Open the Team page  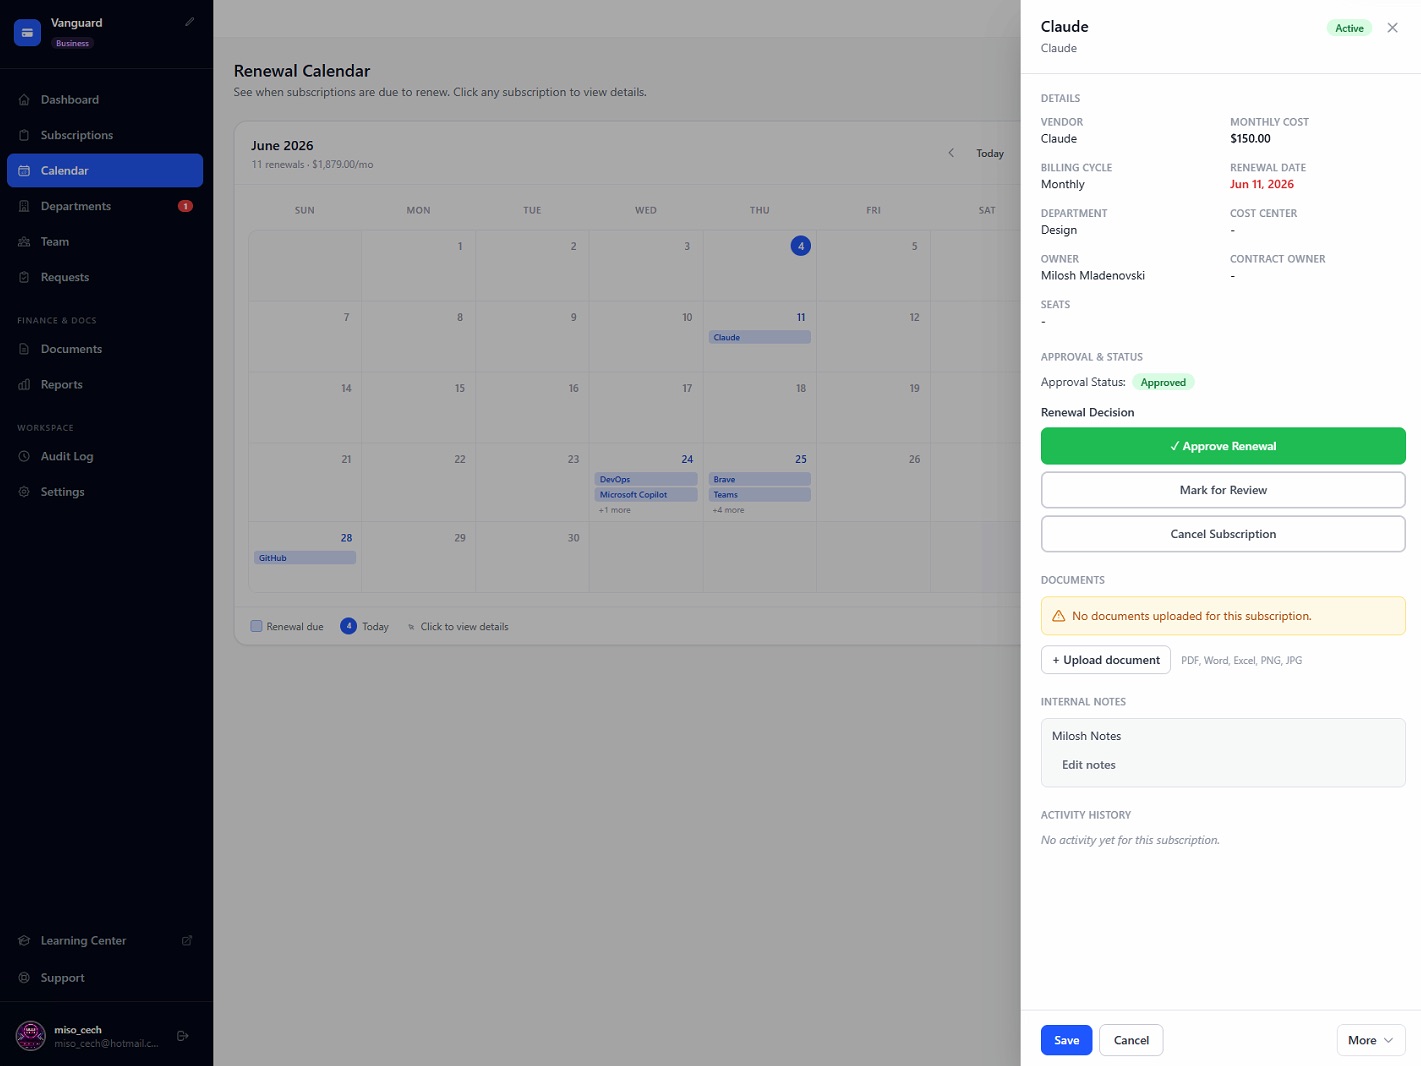[x=105, y=242]
